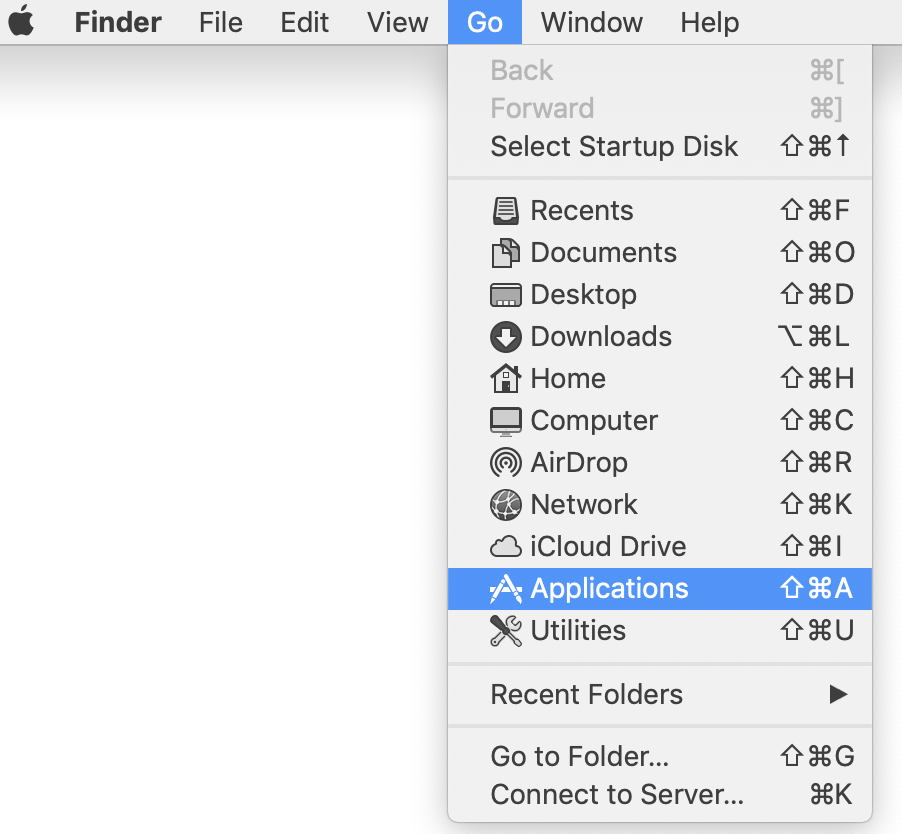
Task: Open the Window menu
Action: tap(591, 22)
